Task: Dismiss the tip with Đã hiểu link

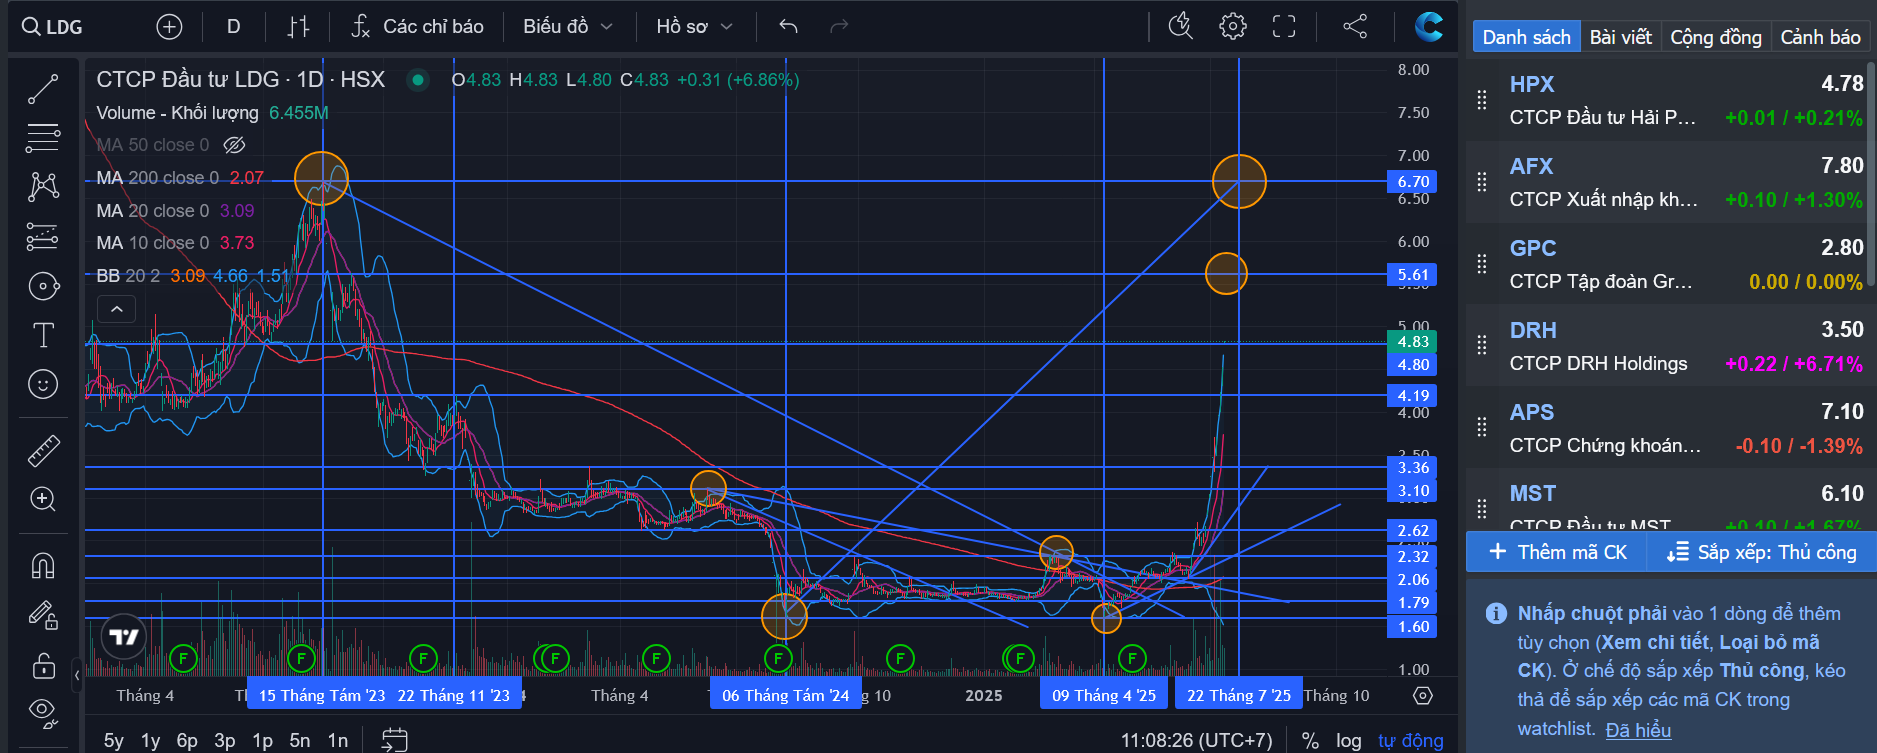Action: (1638, 730)
